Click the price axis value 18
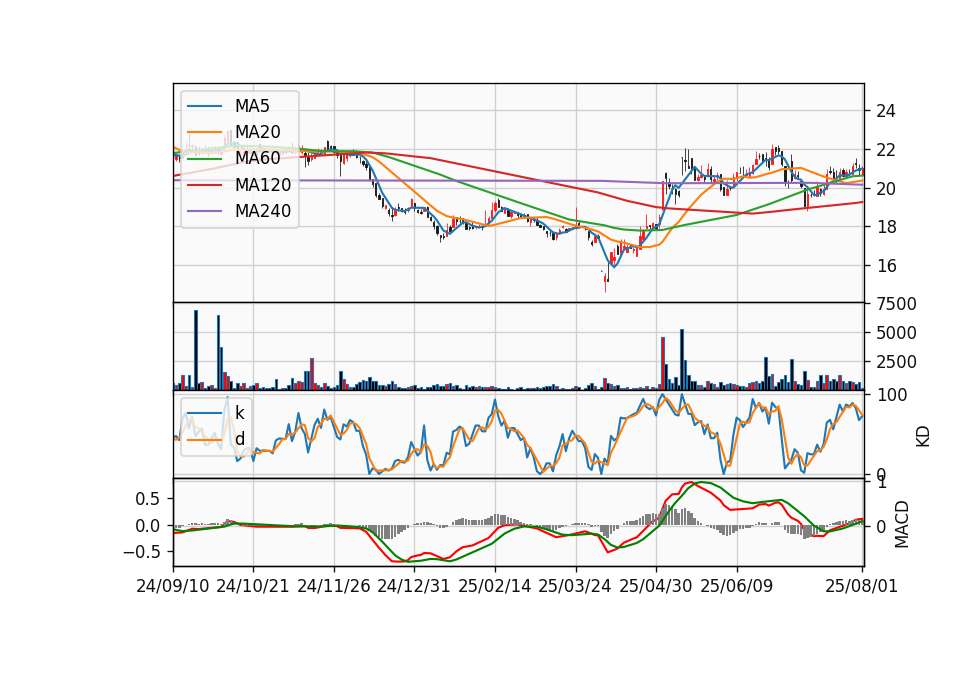The height and width of the screenshot is (690, 960). coord(886,227)
